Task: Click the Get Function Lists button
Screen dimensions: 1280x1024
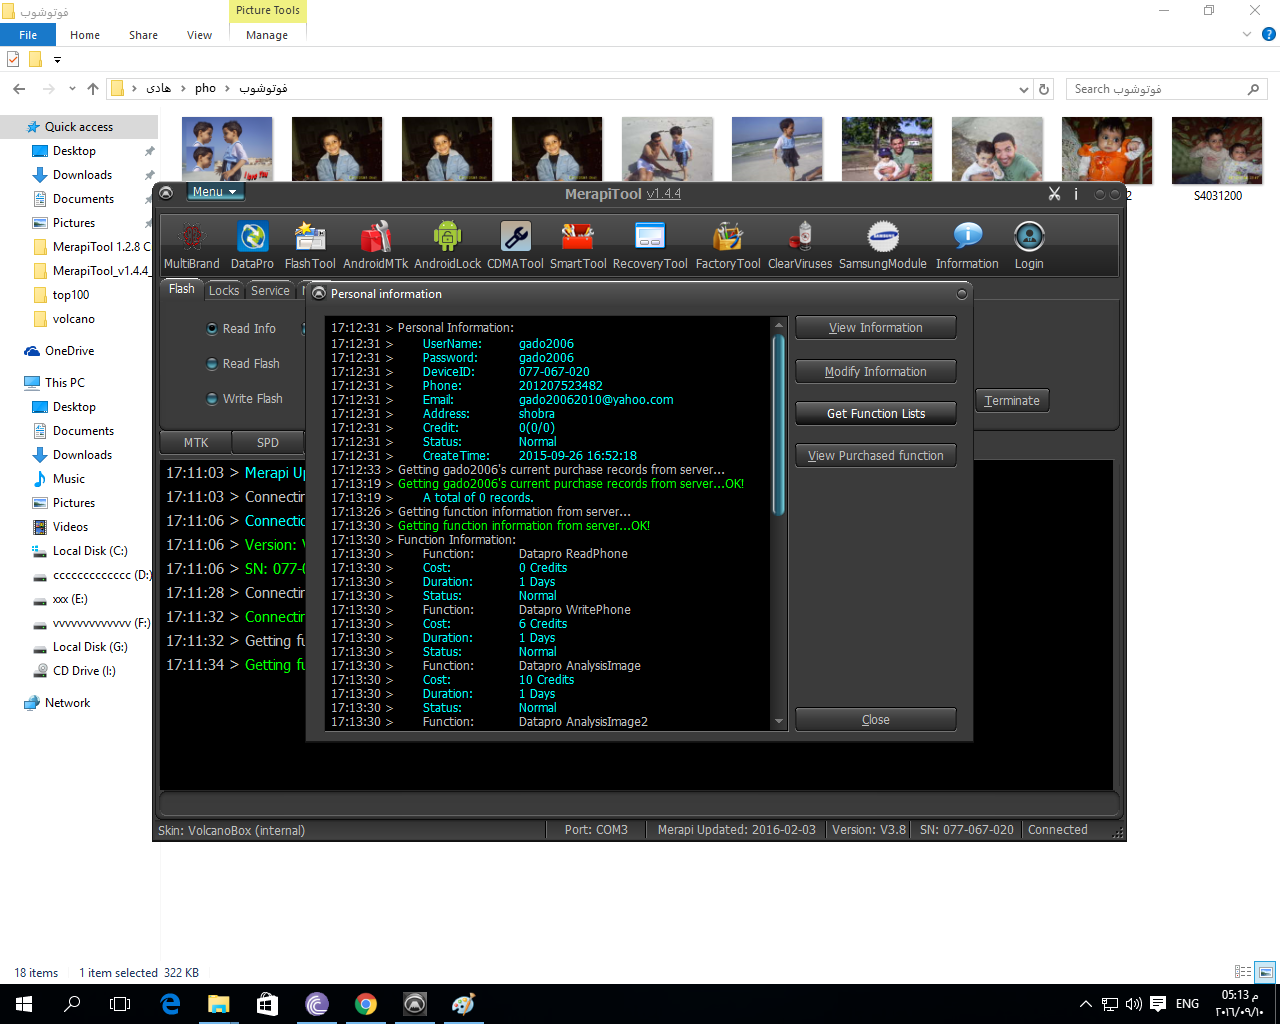Action: click(x=876, y=414)
